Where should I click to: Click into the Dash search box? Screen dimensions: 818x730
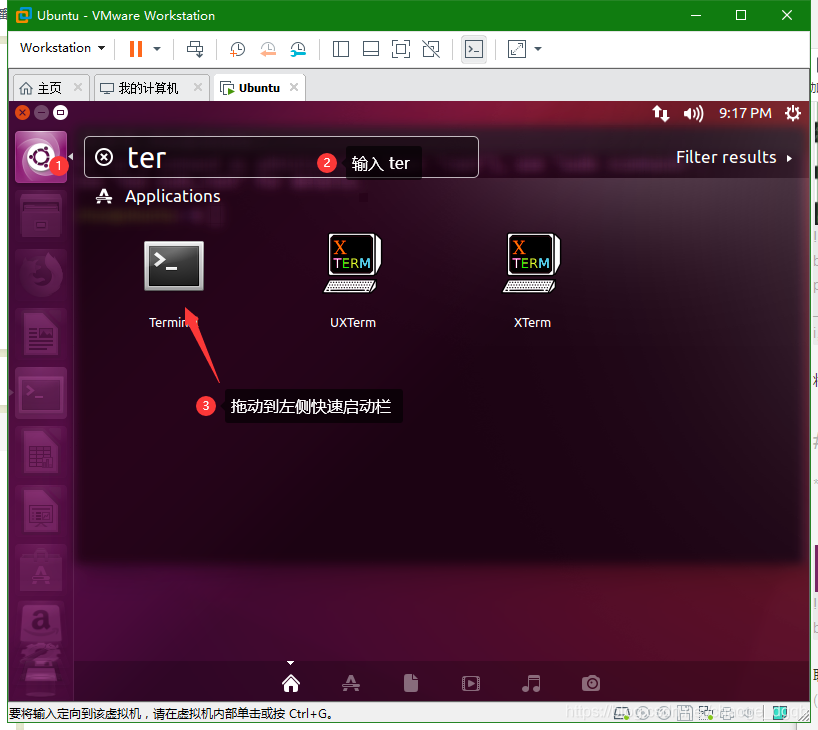pyautogui.click(x=281, y=157)
